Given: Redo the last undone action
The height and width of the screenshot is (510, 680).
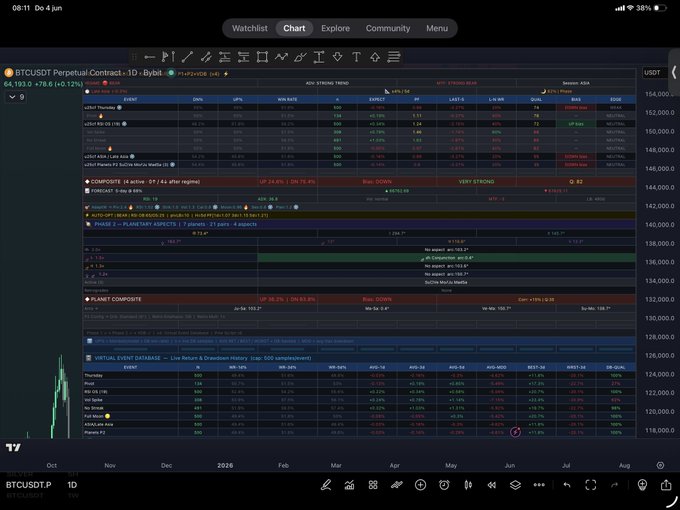Looking at the screenshot, I should point(615,485).
